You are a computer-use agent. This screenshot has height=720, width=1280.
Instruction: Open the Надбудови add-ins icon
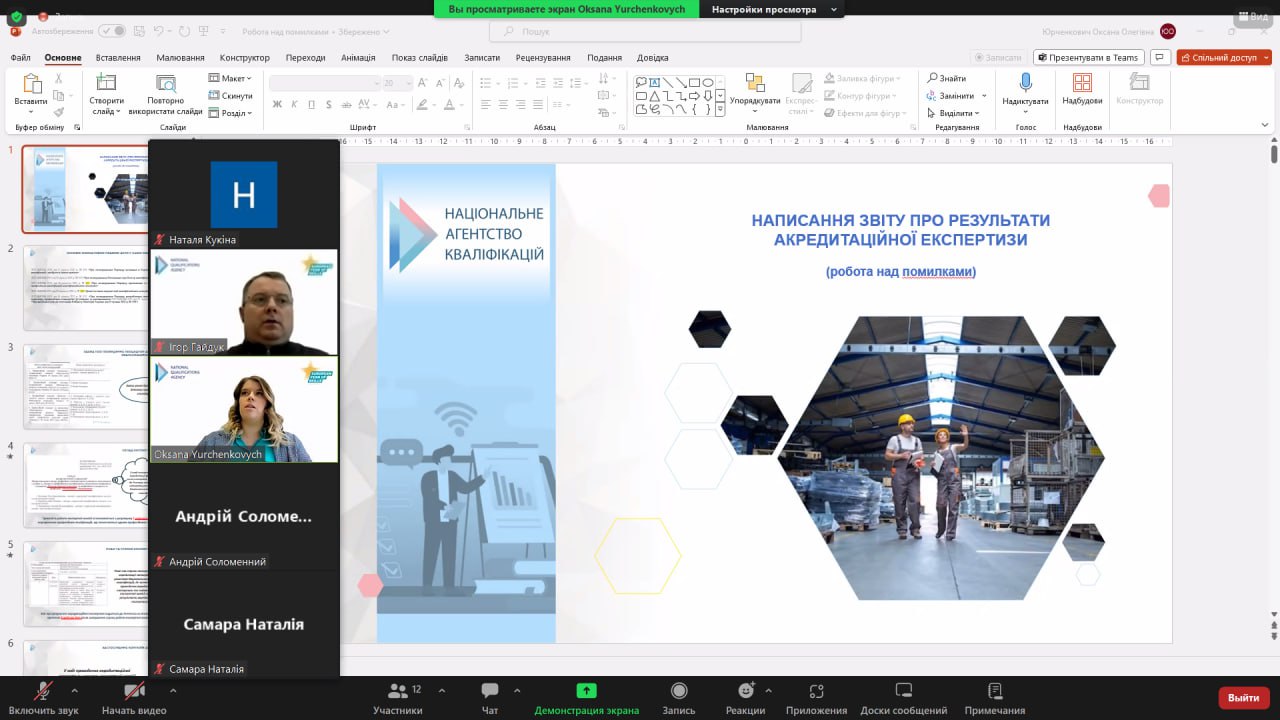coord(1082,84)
